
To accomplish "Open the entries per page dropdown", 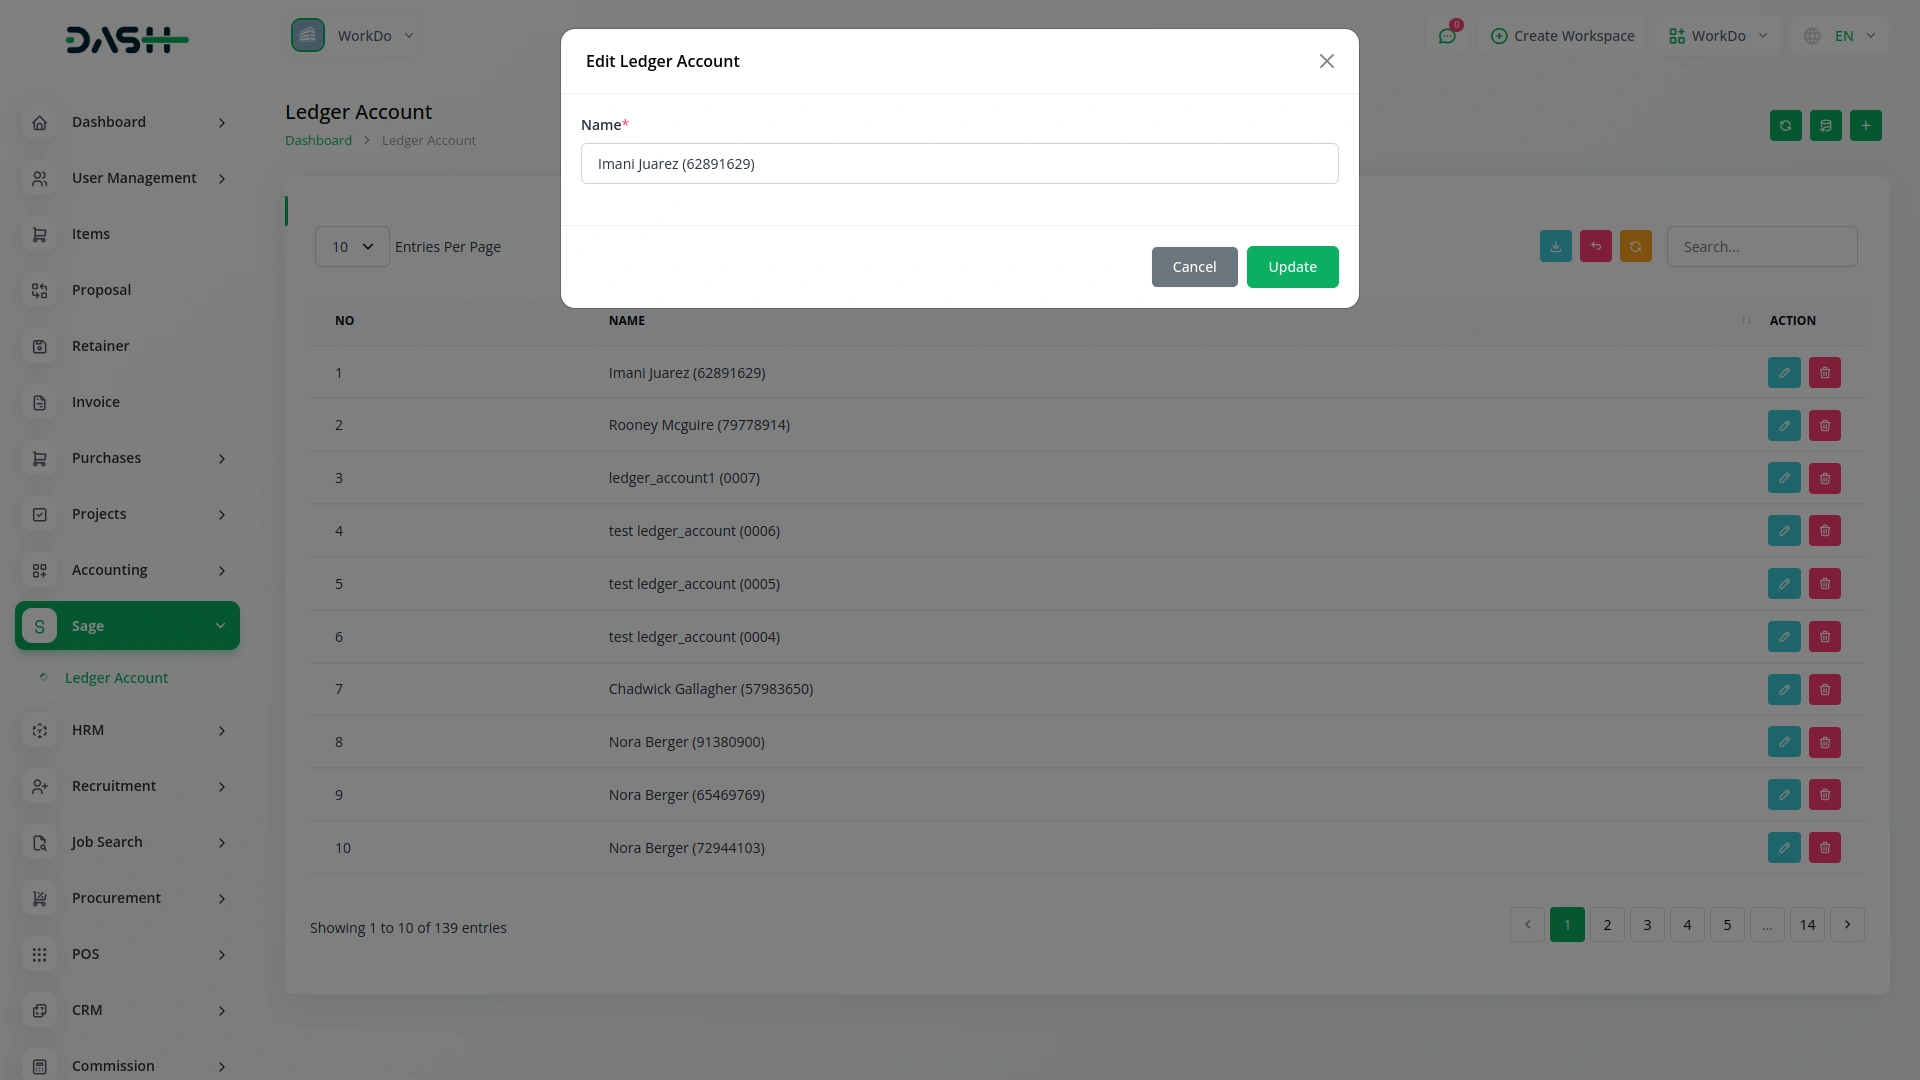I will (352, 246).
